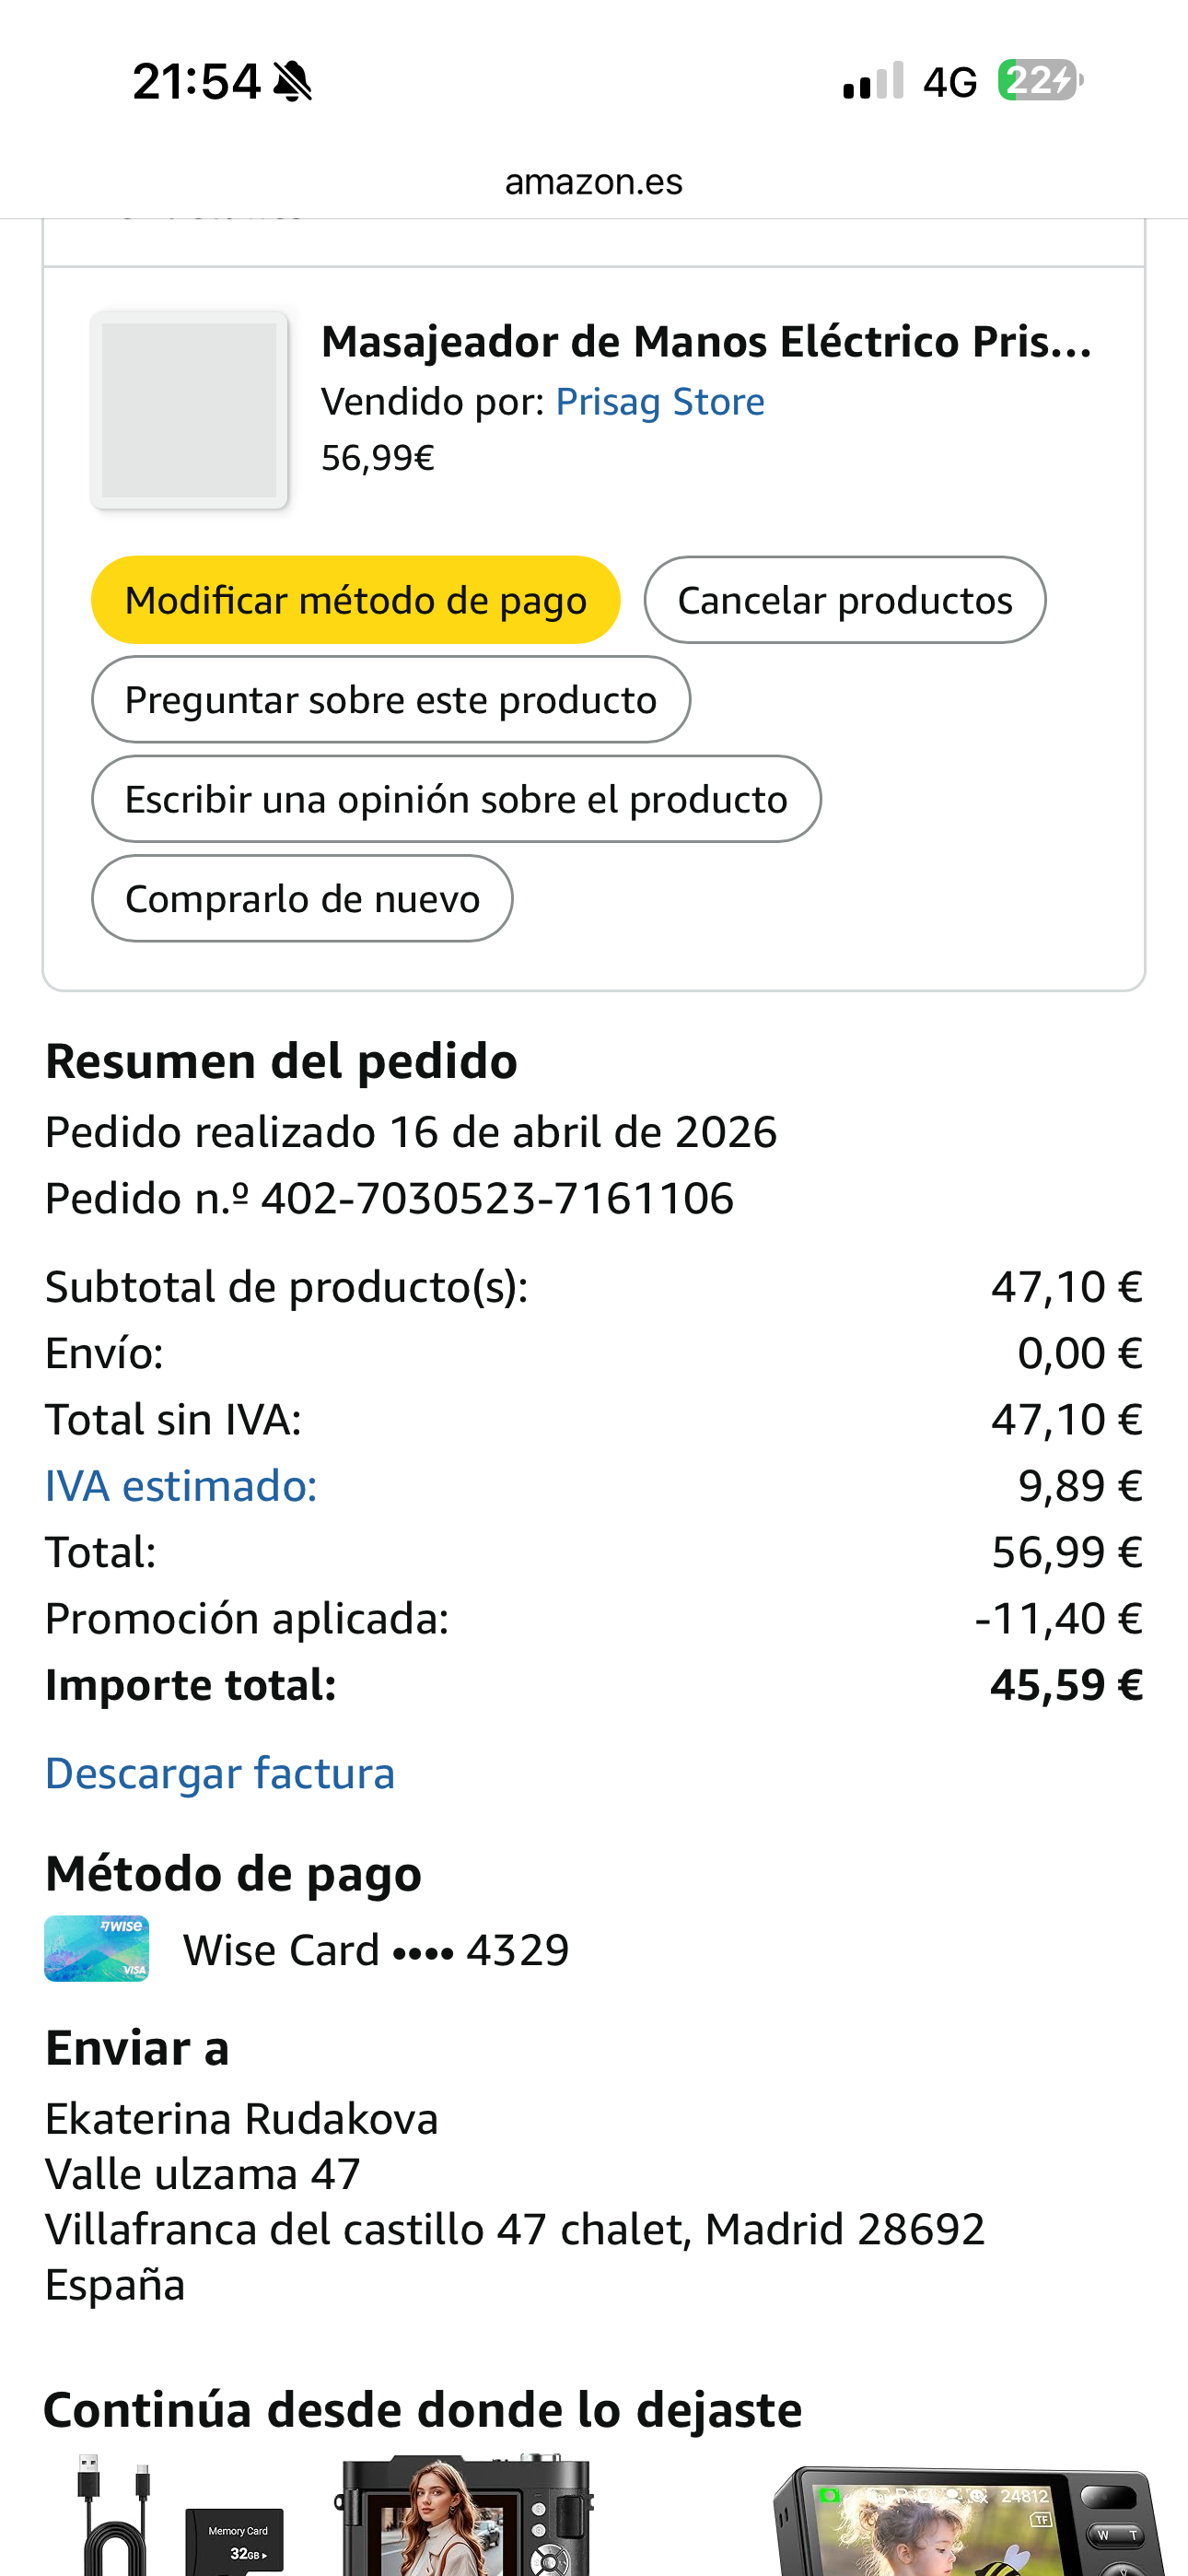This screenshot has width=1188, height=2576.
Task: Tap the silent mode bell icon
Action: point(292,81)
